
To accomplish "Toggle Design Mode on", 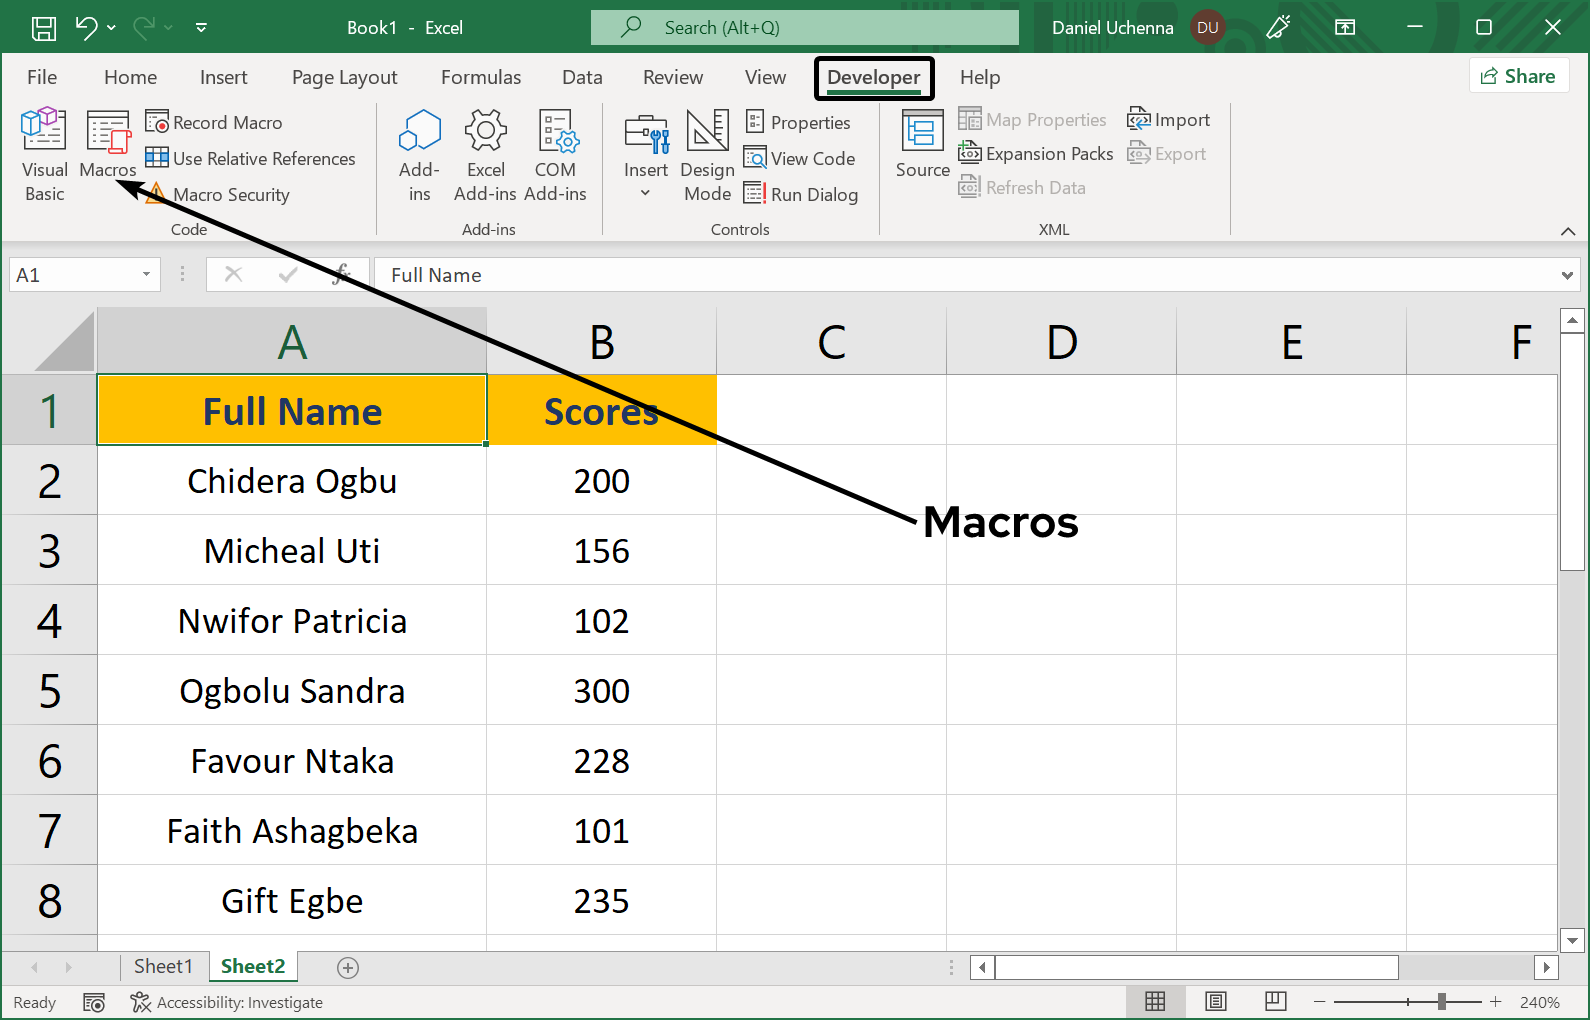I will coord(707,155).
